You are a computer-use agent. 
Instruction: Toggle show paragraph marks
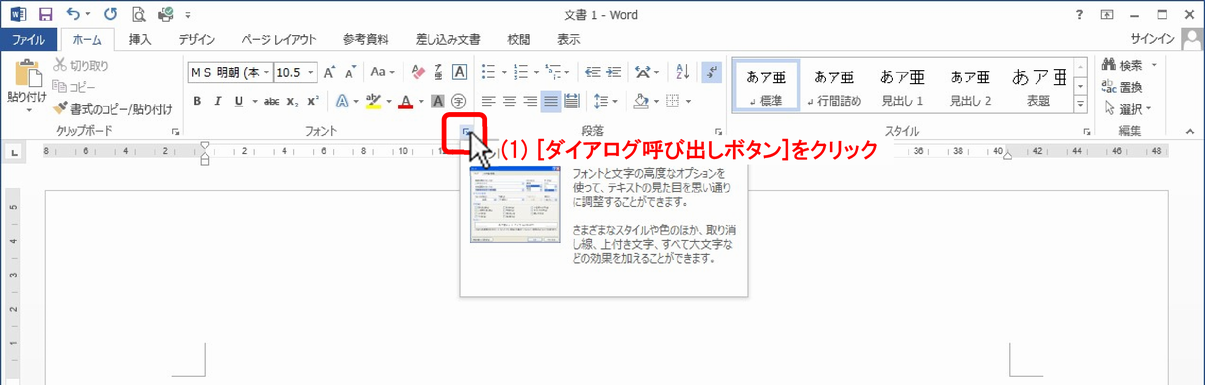point(712,72)
